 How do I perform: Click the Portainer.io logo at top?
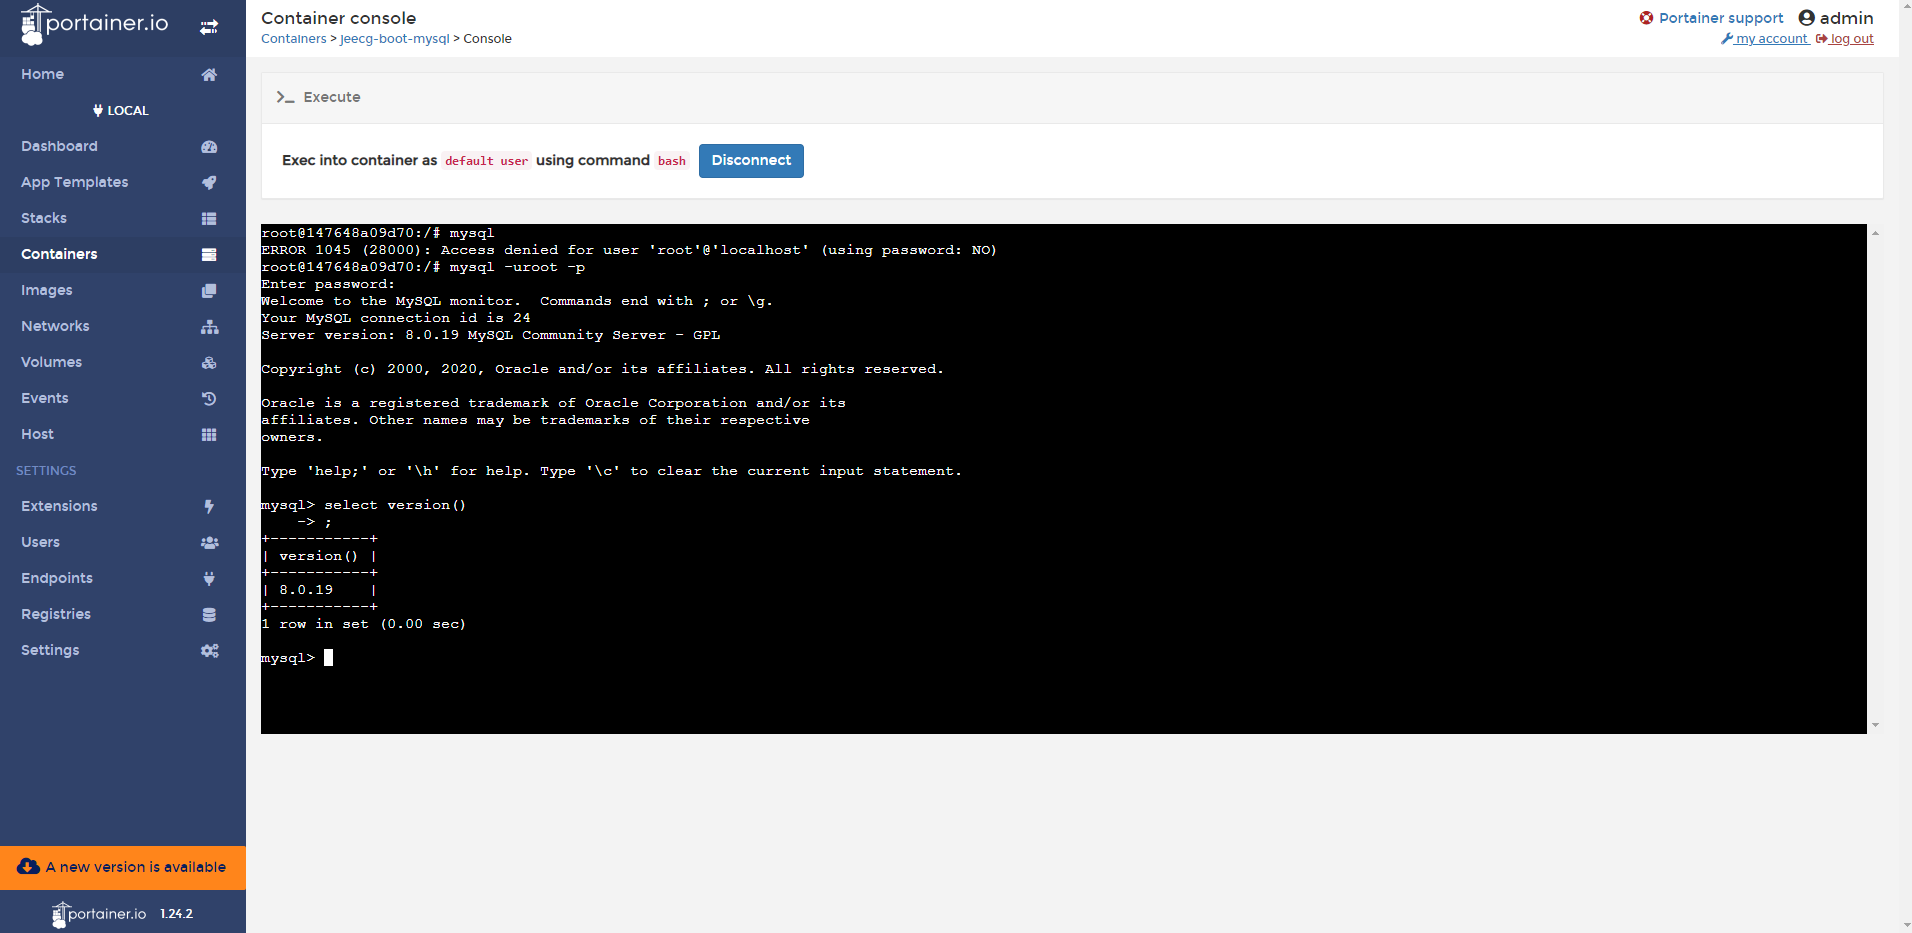point(94,24)
